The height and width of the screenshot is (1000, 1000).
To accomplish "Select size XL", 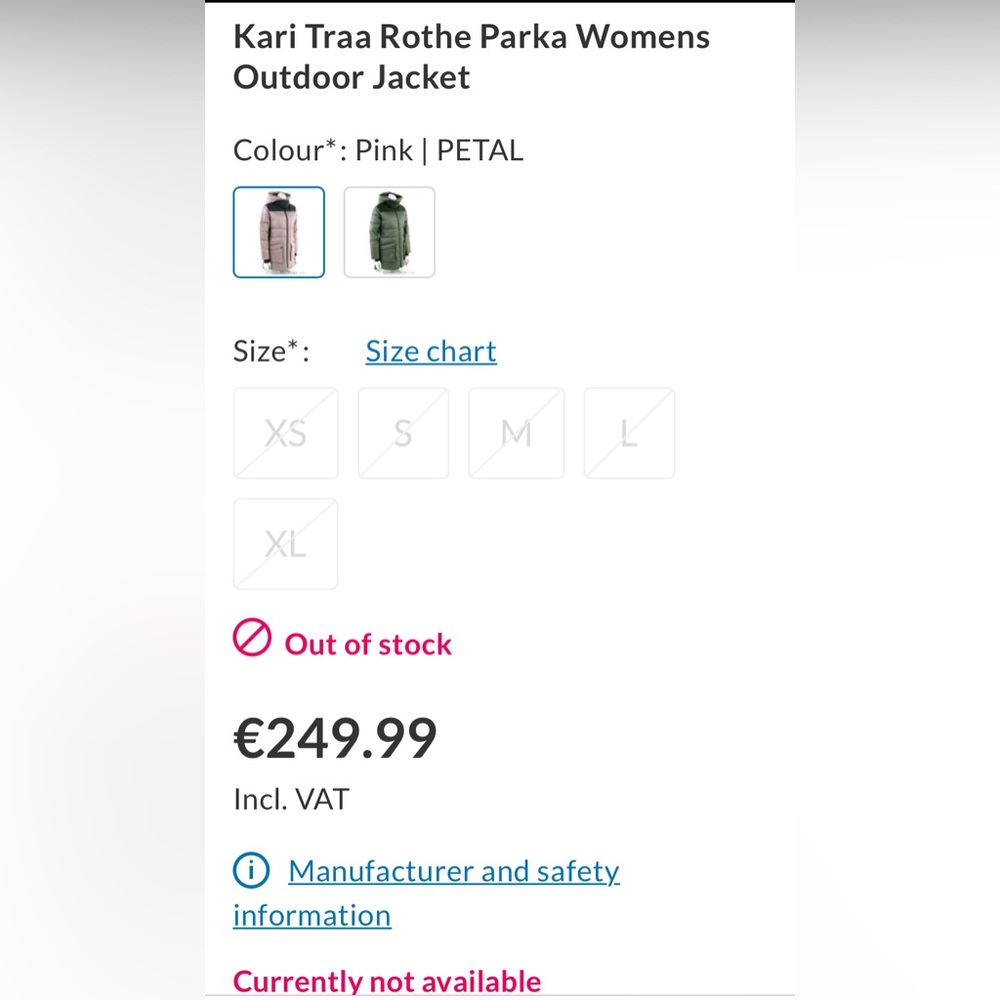I will (x=286, y=543).
